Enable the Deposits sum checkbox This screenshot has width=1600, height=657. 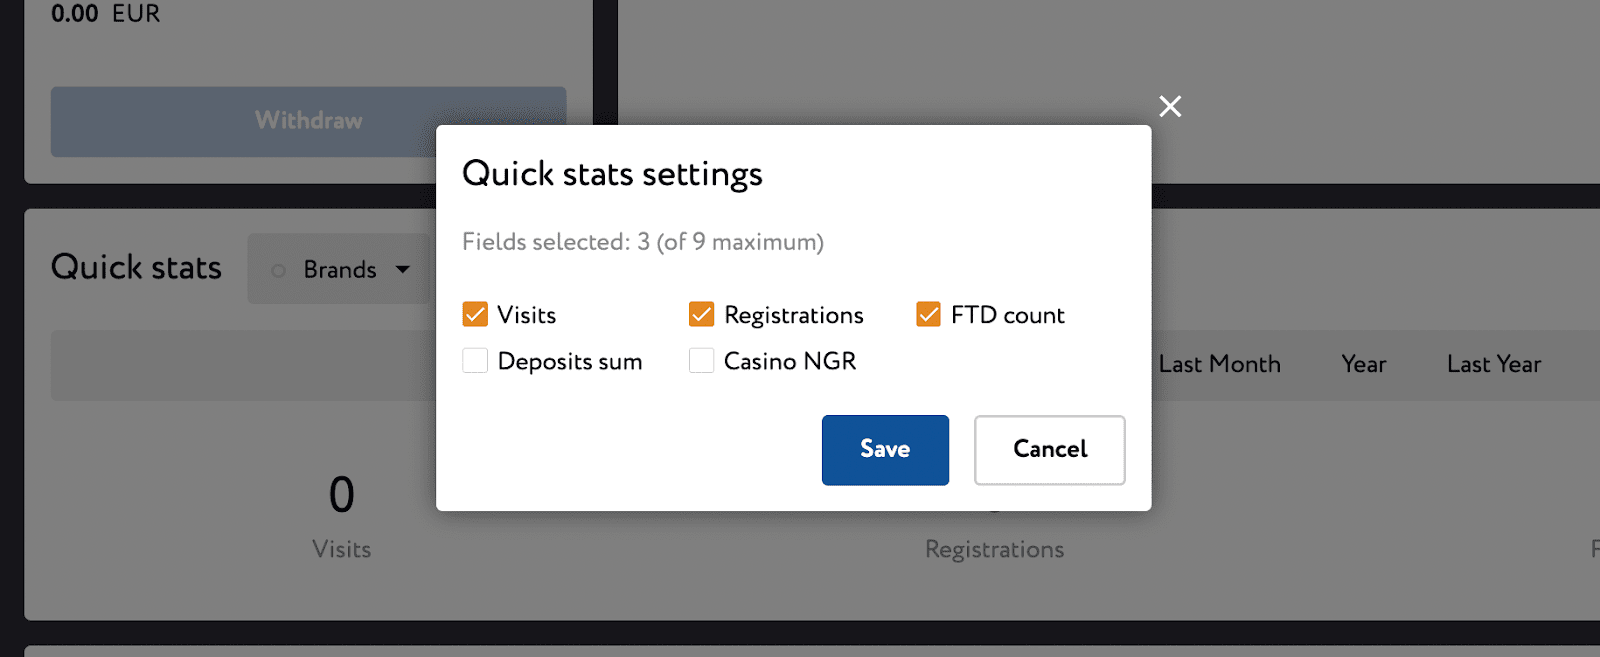[475, 361]
